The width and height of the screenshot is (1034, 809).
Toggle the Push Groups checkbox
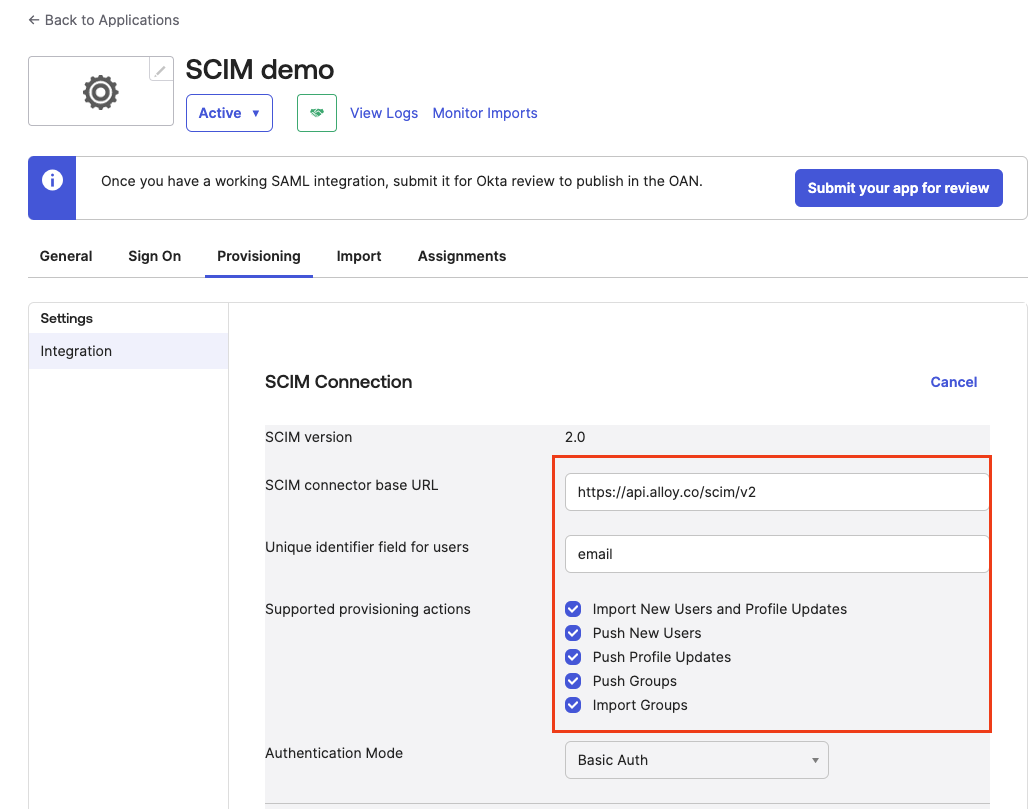click(573, 681)
